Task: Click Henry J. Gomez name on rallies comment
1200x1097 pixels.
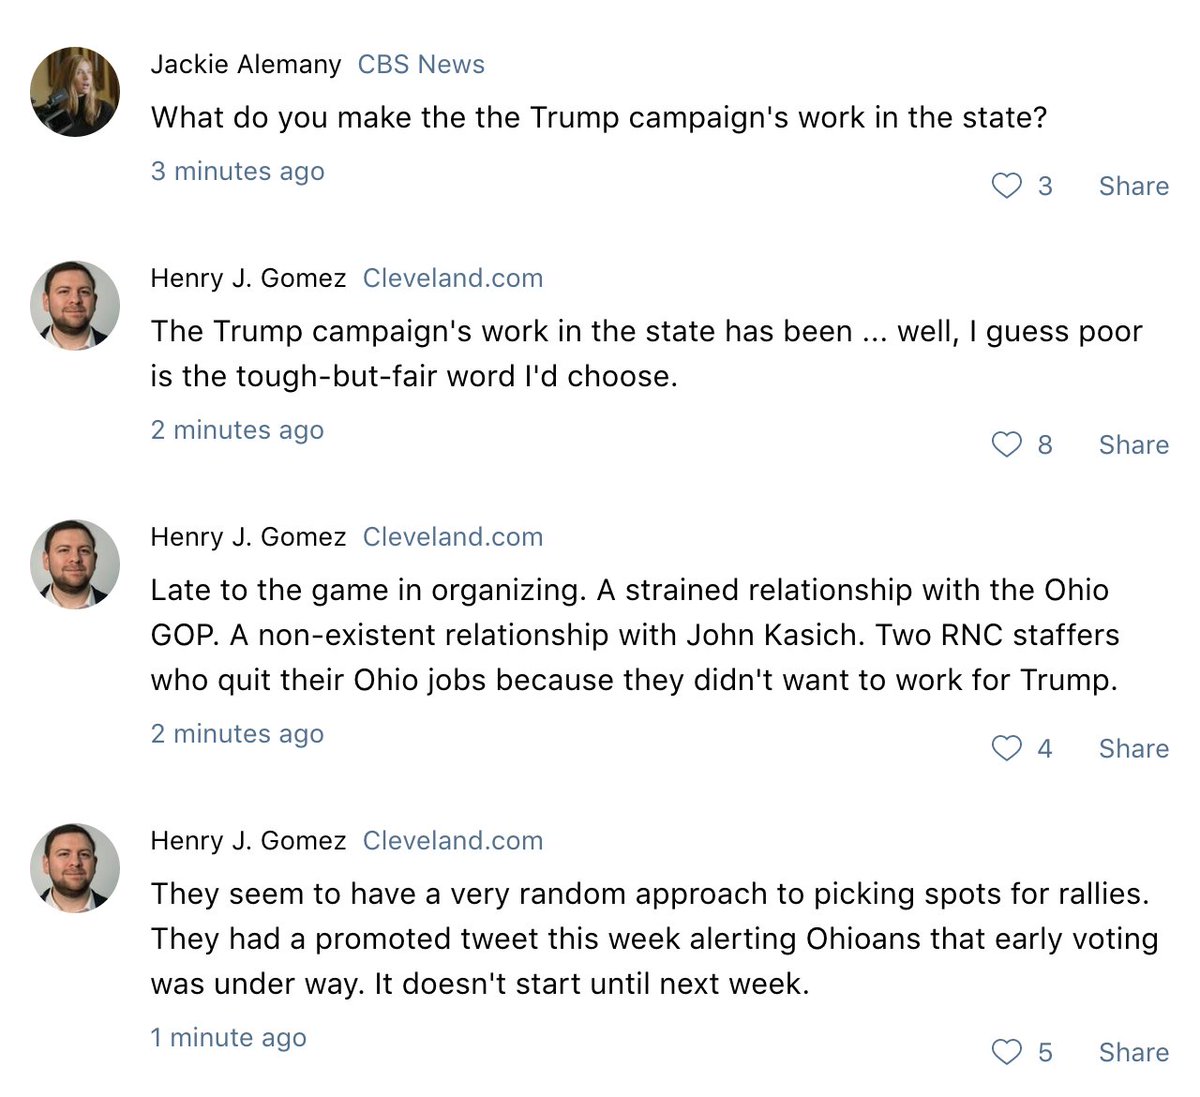Action: point(248,841)
